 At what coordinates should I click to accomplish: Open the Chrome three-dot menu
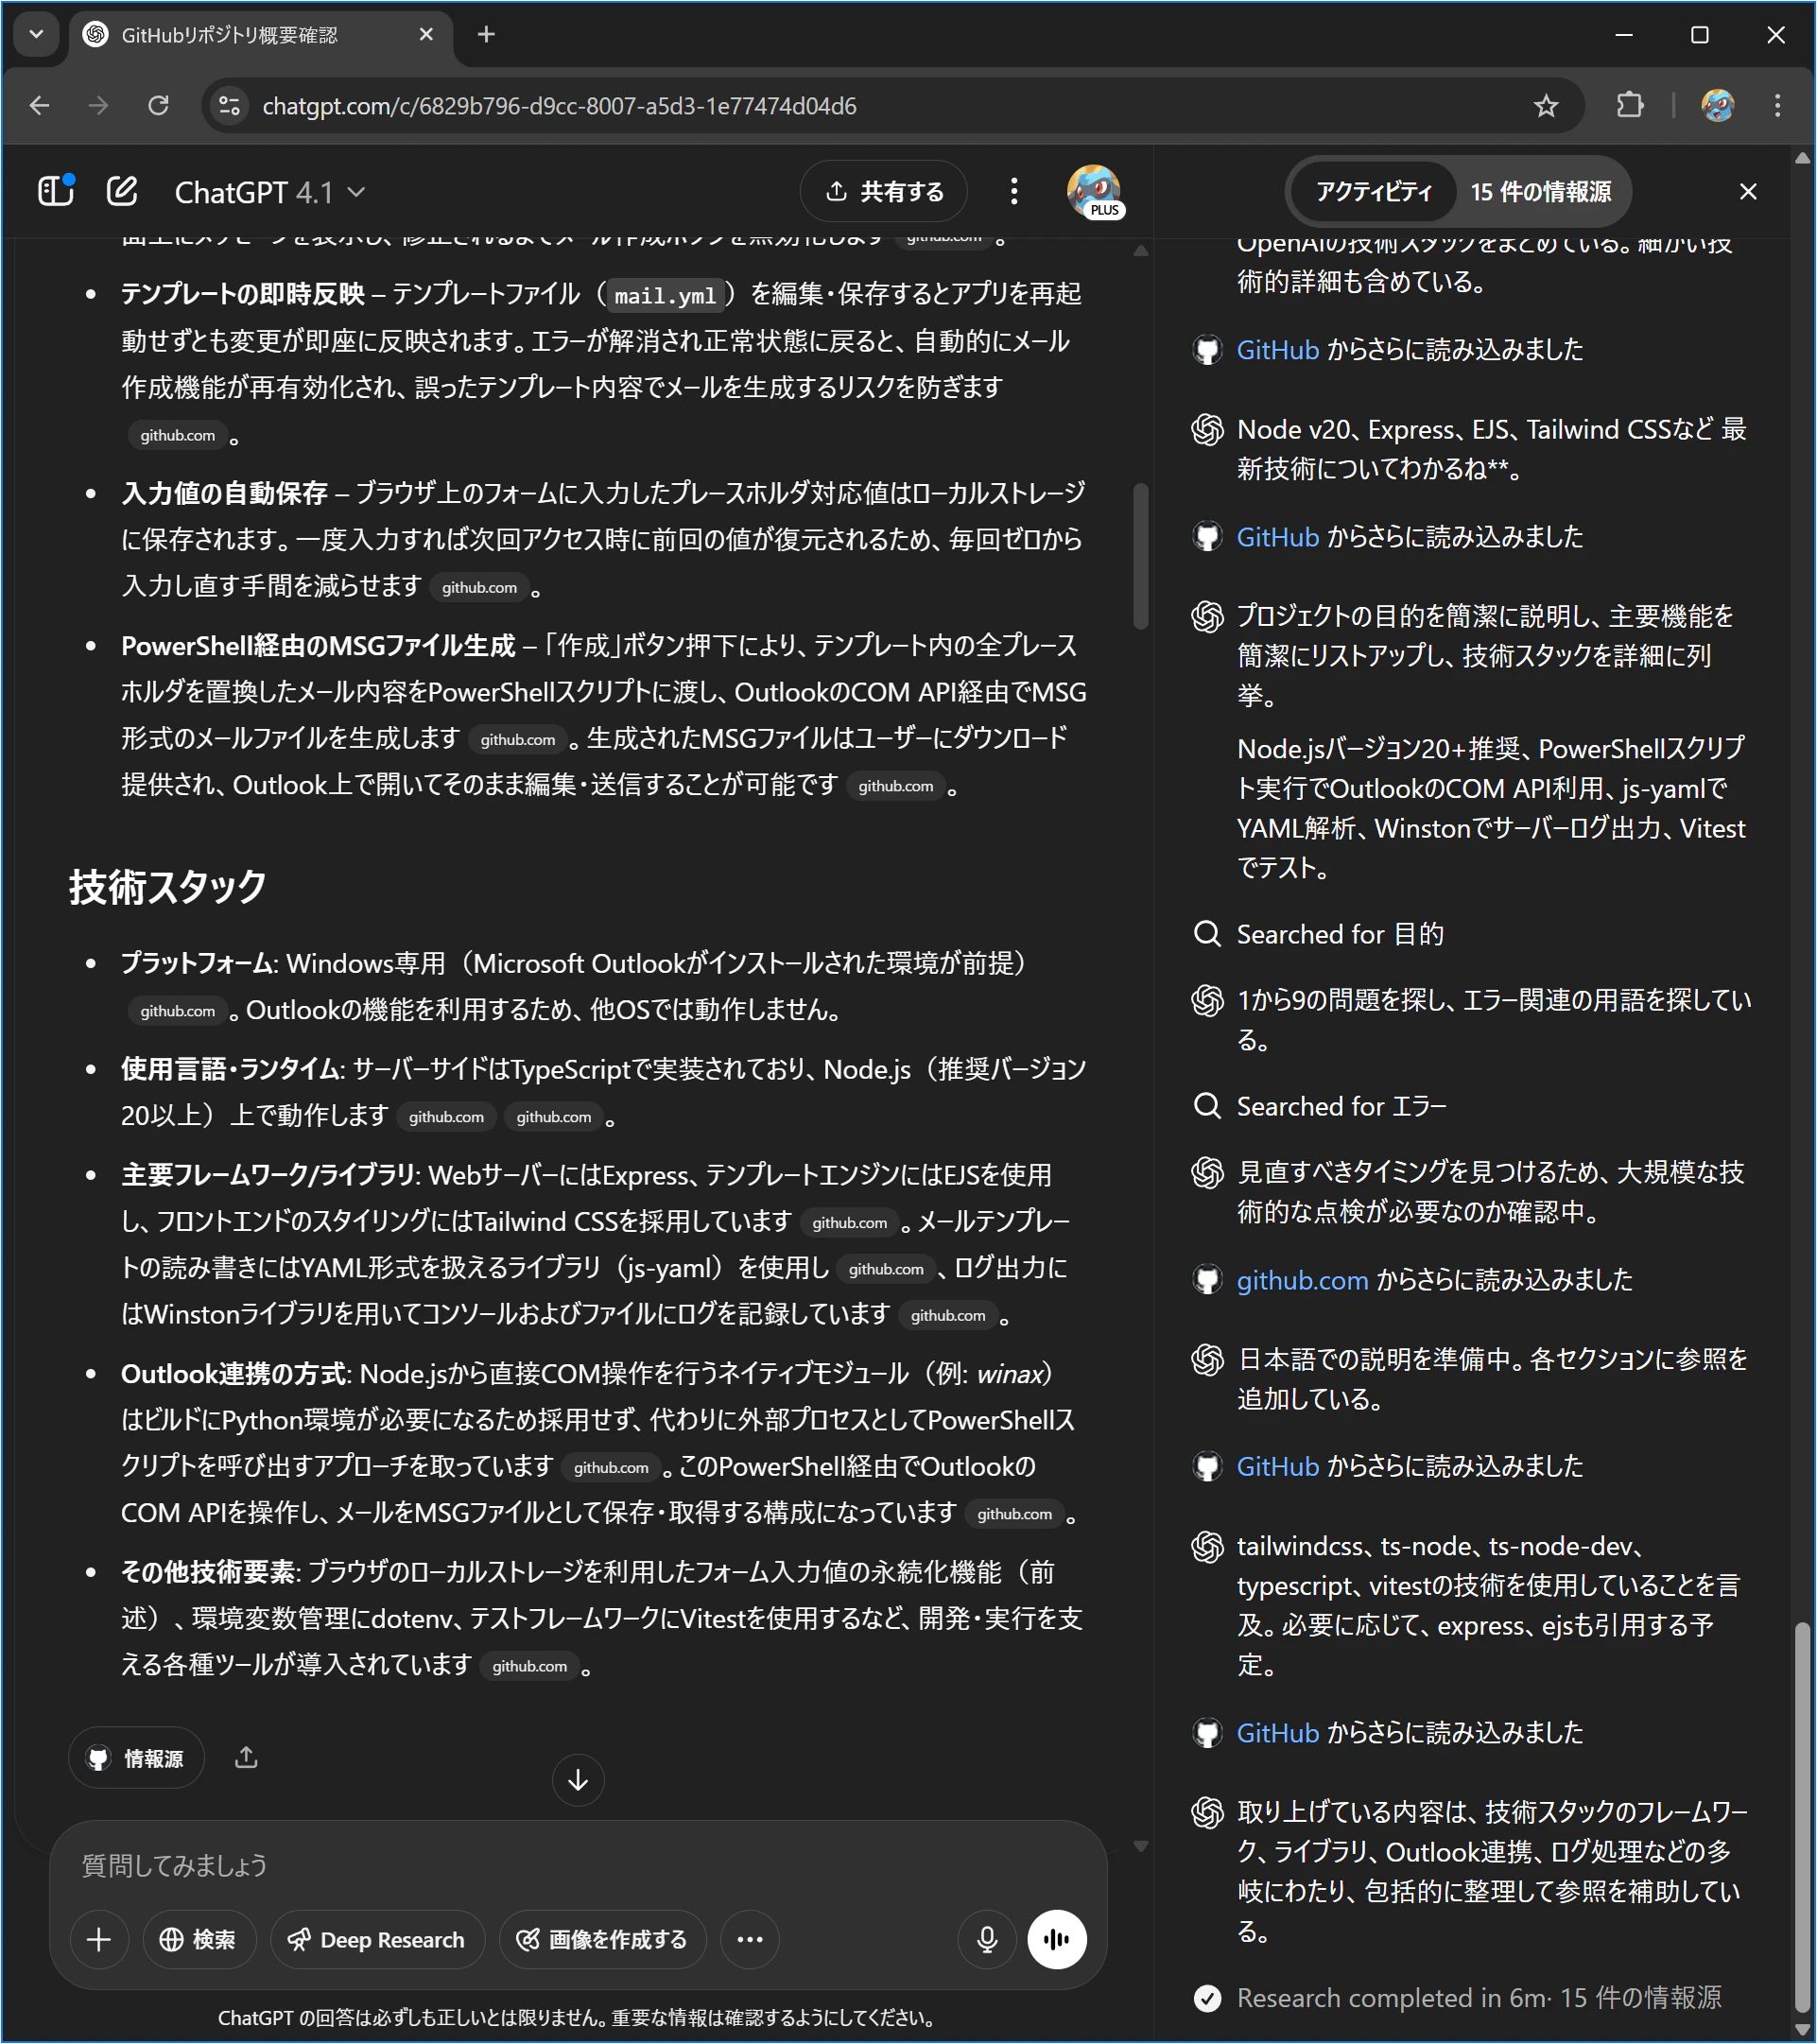1777,105
